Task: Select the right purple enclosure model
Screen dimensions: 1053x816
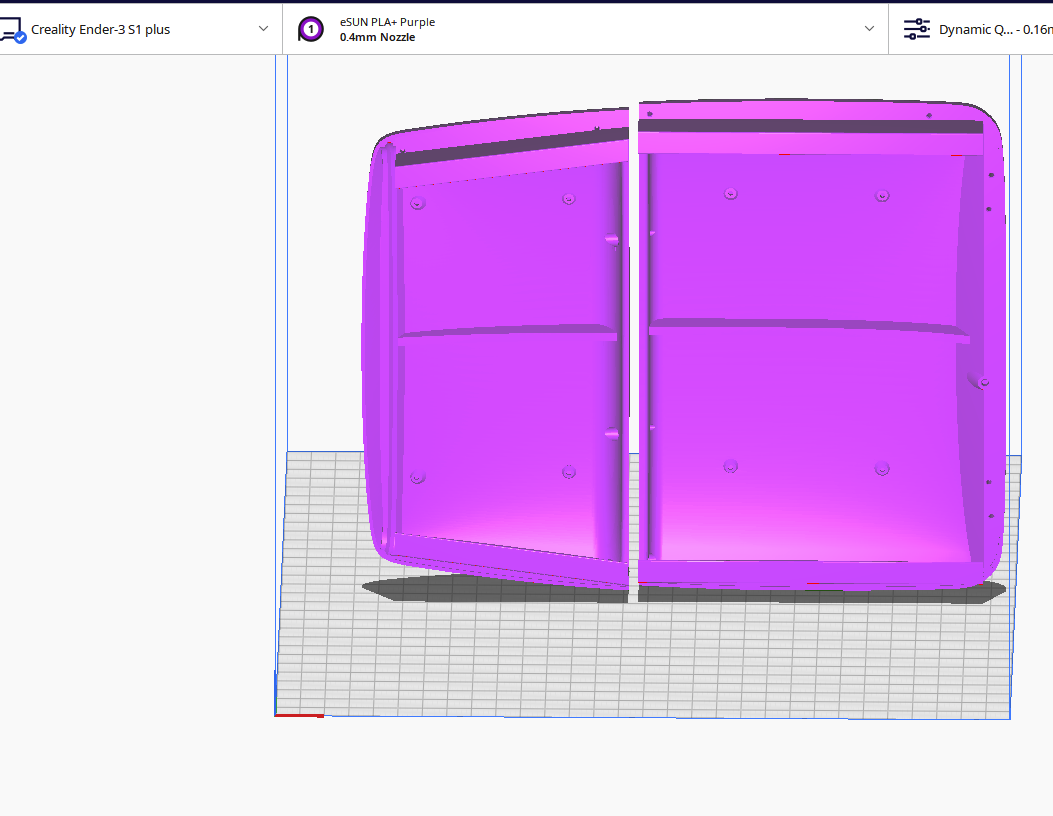Action: click(822, 345)
